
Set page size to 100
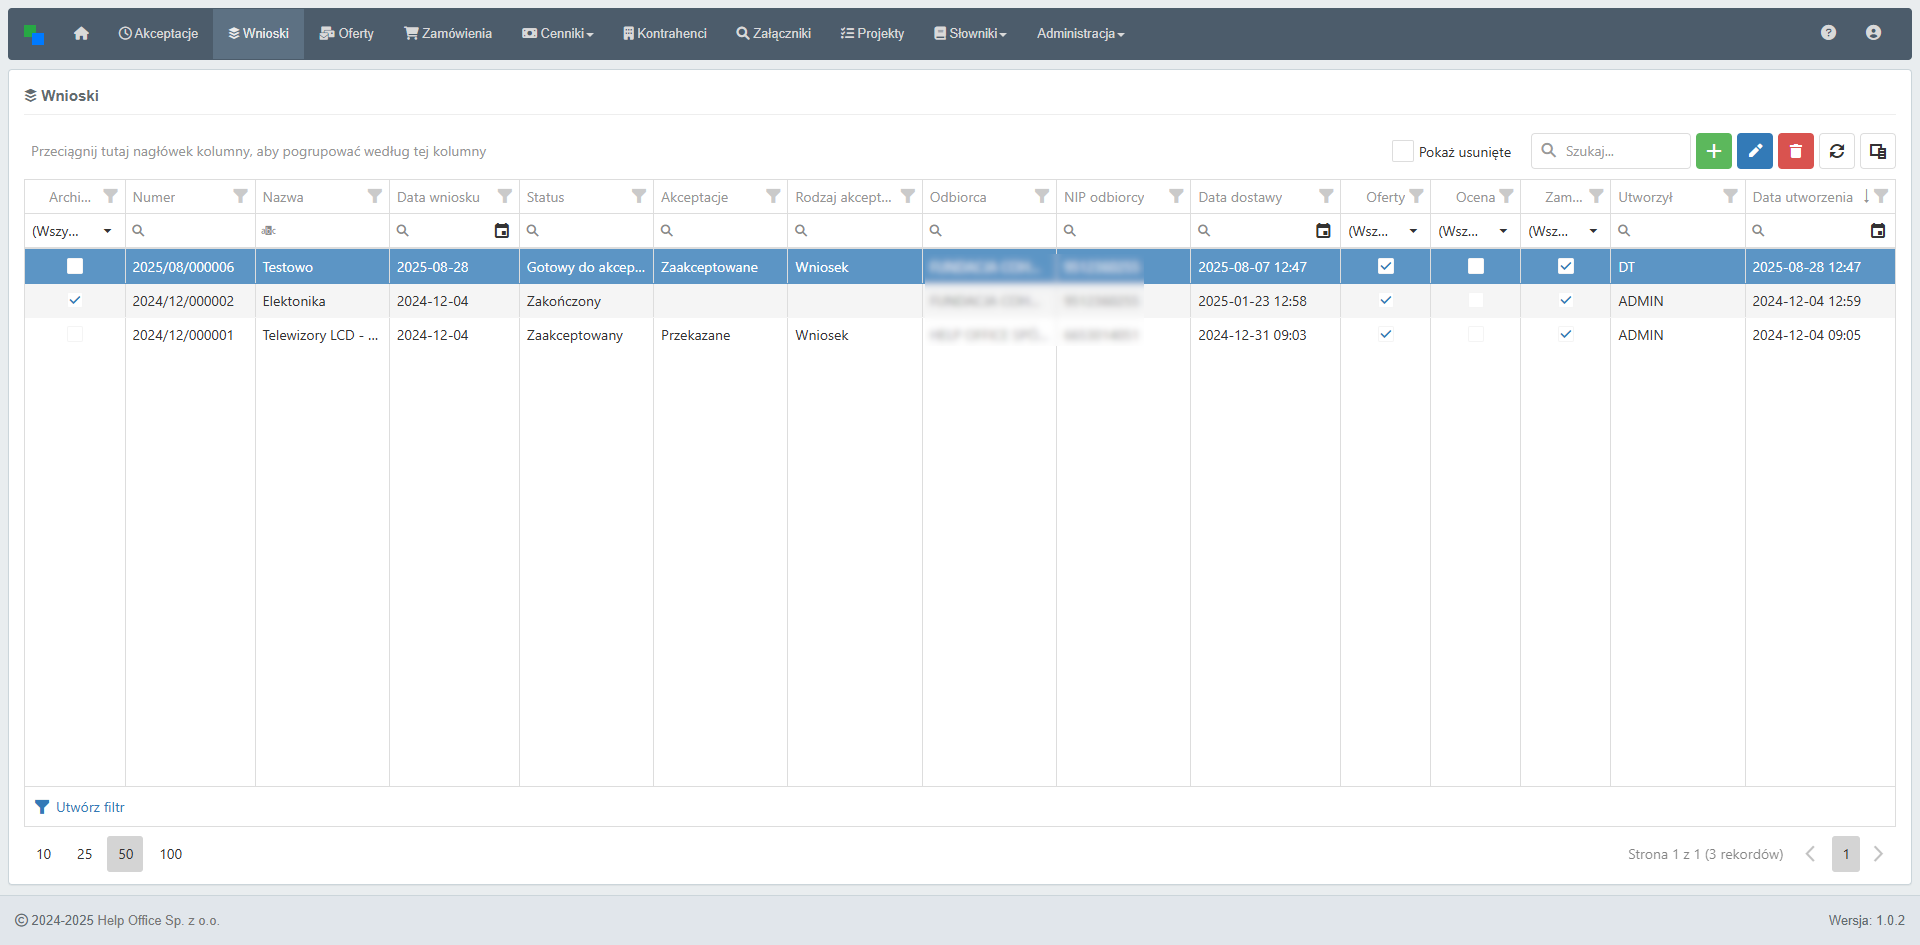[171, 854]
